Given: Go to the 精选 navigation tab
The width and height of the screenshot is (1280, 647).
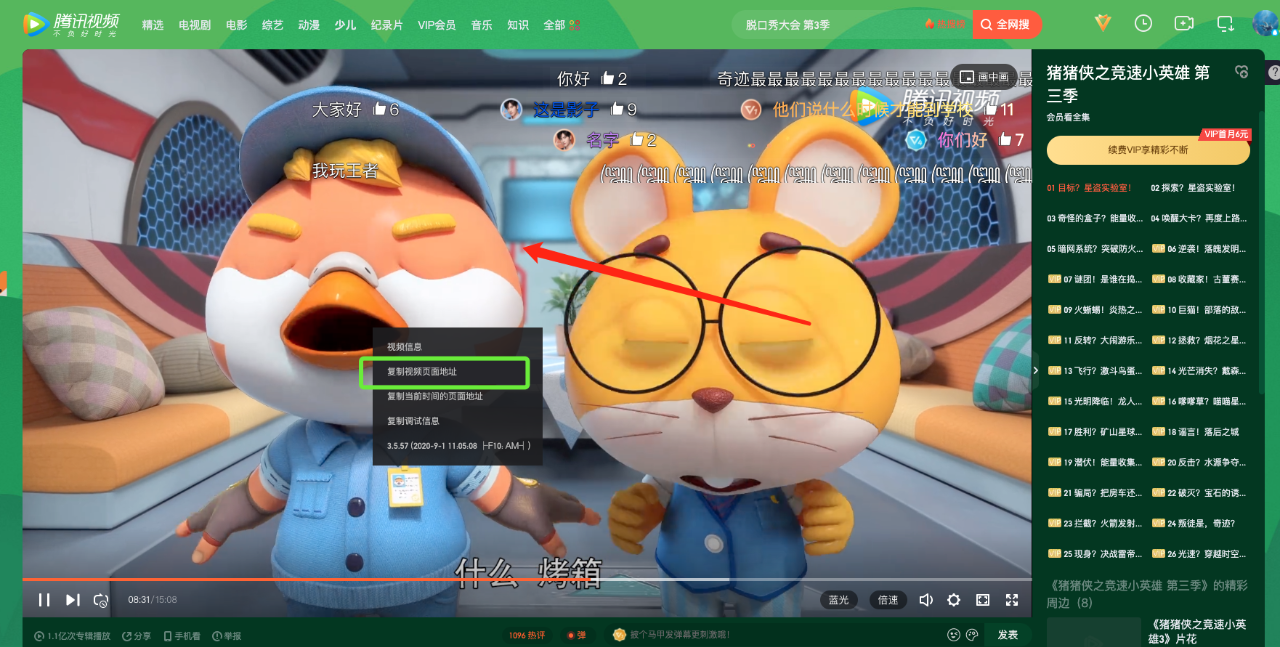Looking at the screenshot, I should [x=153, y=25].
